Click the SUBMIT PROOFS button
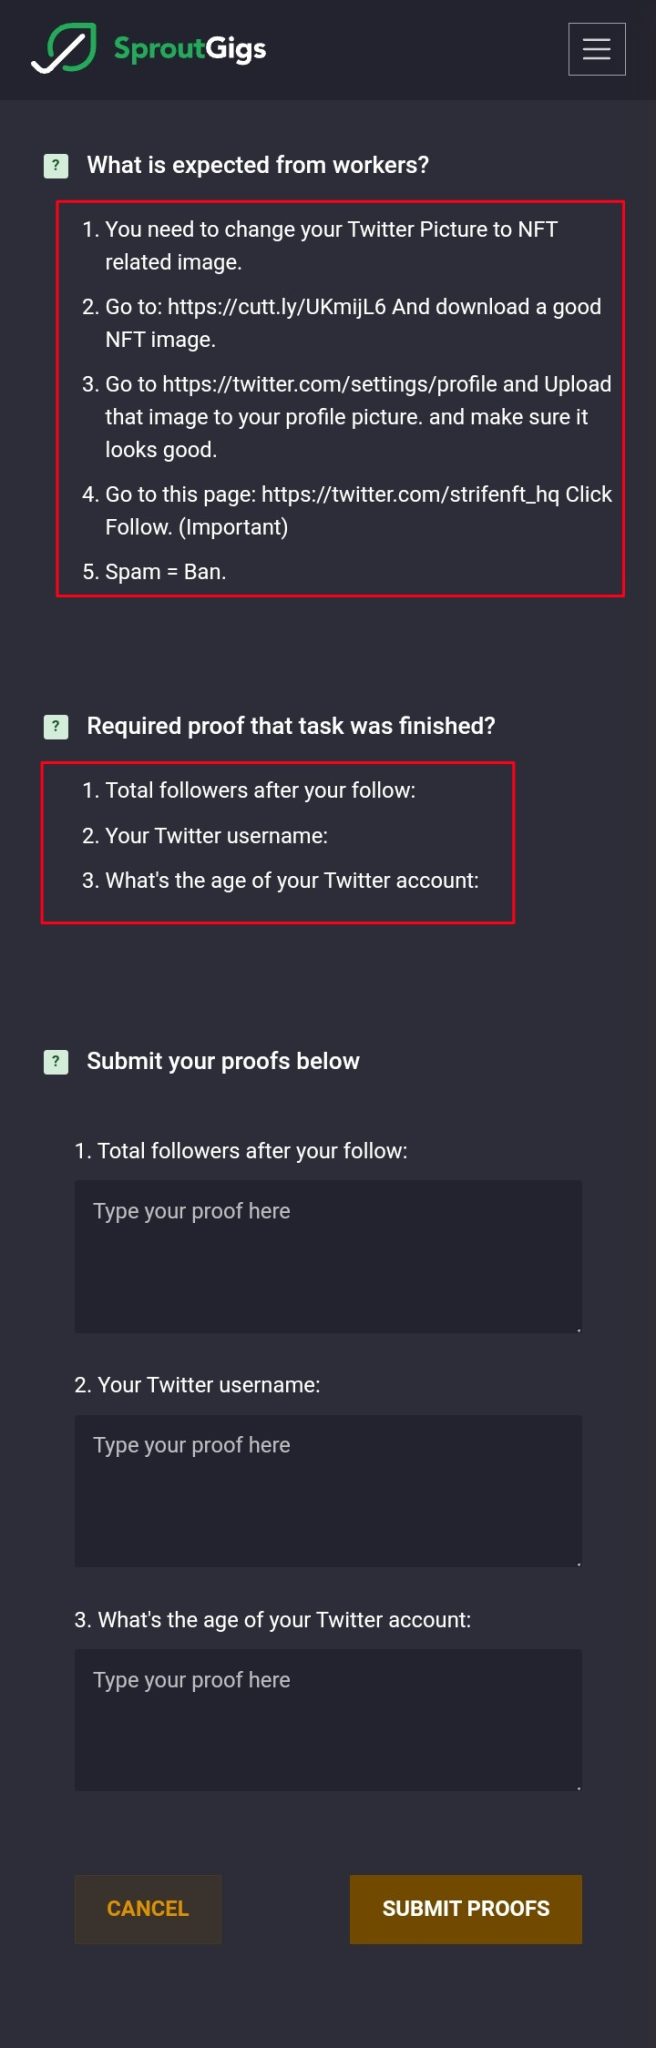This screenshot has height=2048, width=656. [466, 1909]
